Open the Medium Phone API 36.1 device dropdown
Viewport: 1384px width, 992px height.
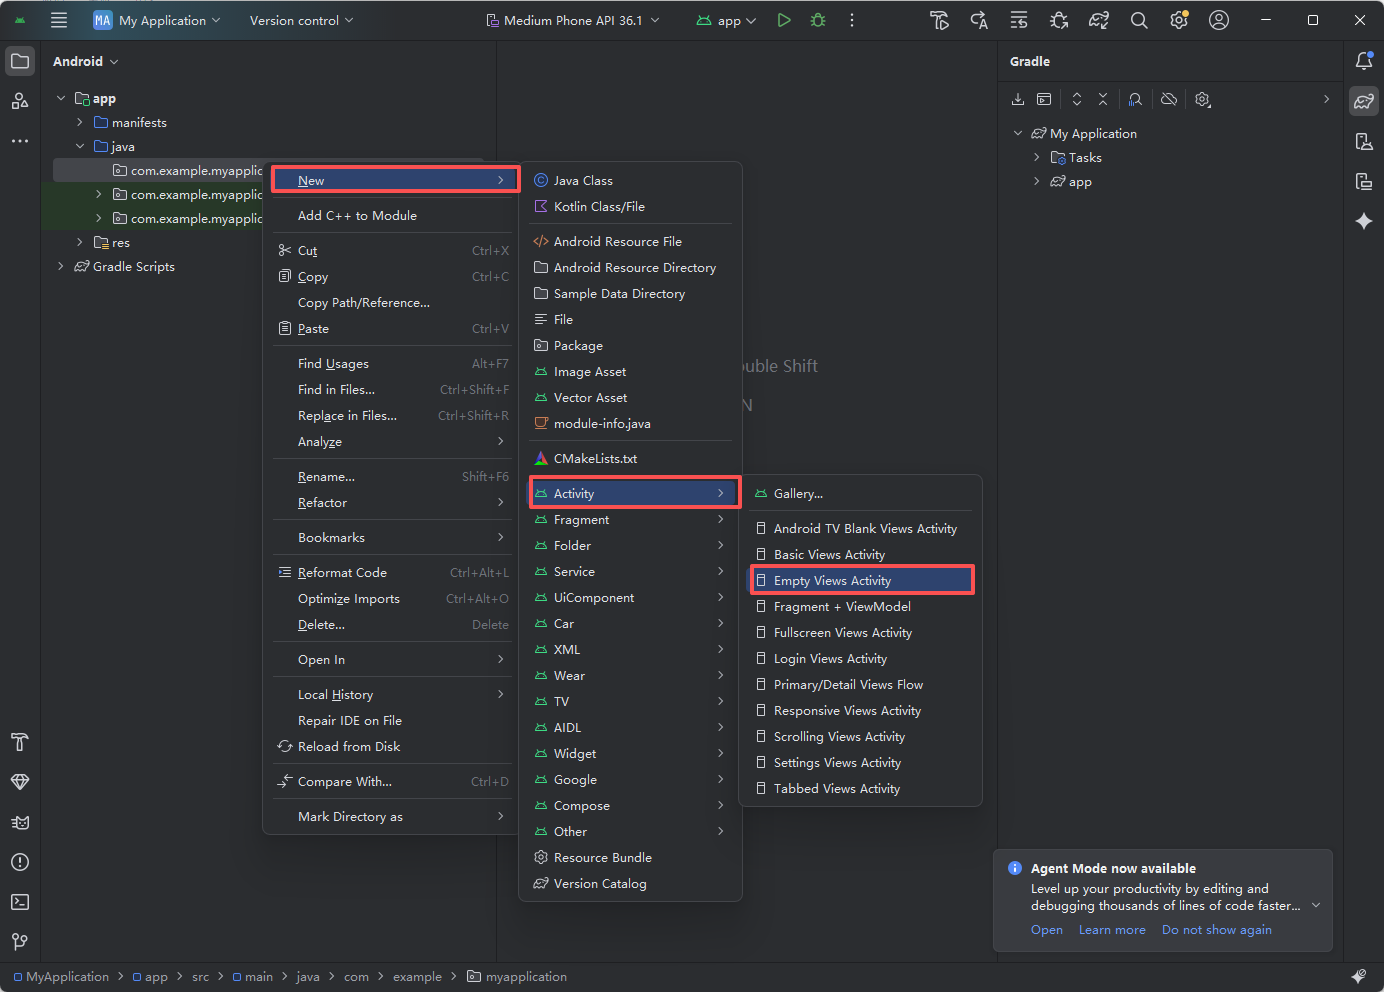(x=572, y=20)
